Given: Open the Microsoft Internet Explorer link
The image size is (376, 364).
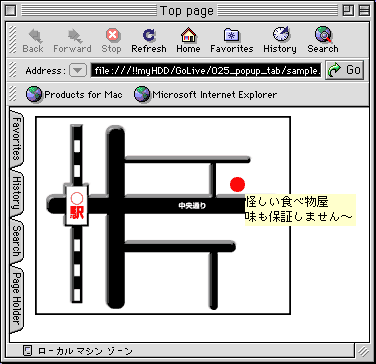Looking at the screenshot, I should [205, 95].
